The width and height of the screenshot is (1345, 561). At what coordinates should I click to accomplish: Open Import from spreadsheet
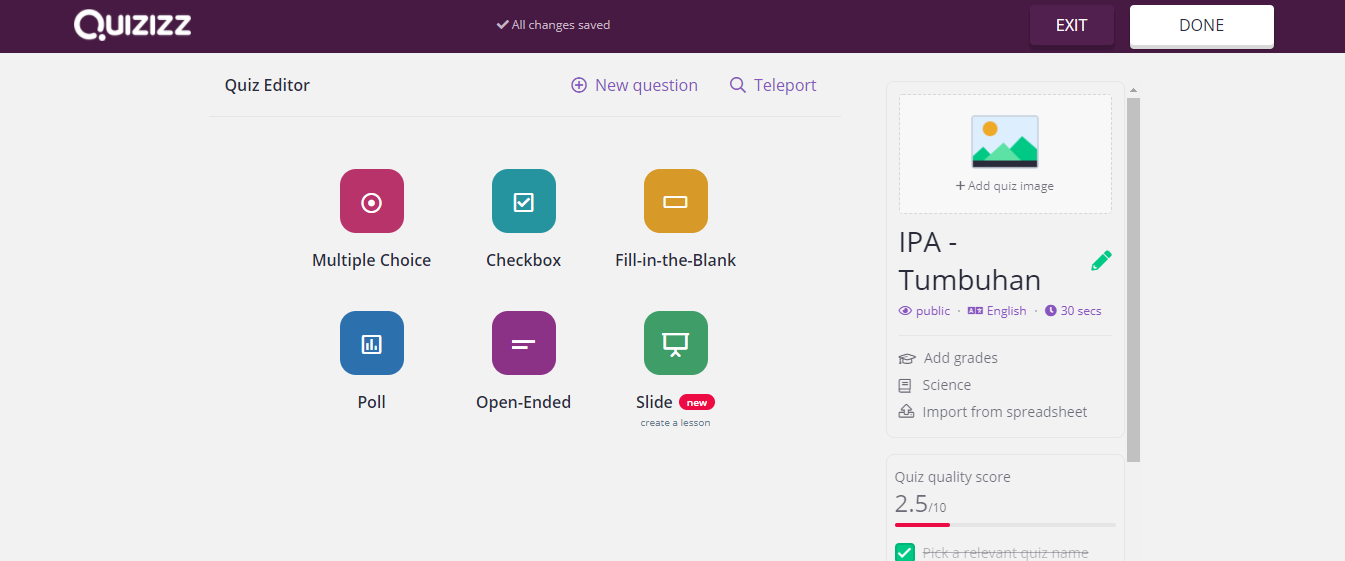[x=993, y=412]
